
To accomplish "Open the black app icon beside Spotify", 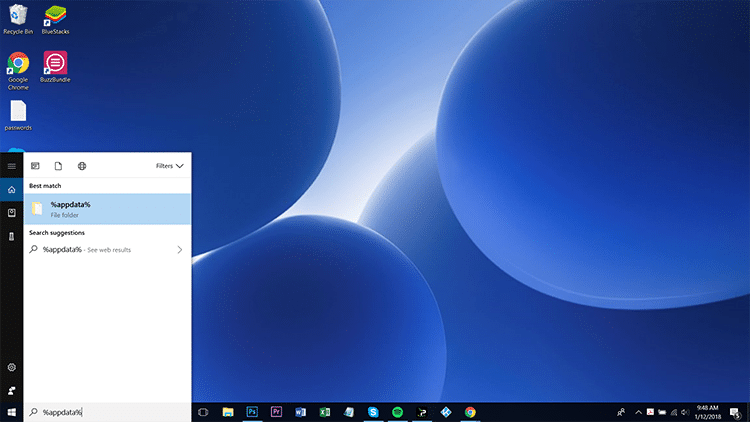I will (x=422, y=412).
